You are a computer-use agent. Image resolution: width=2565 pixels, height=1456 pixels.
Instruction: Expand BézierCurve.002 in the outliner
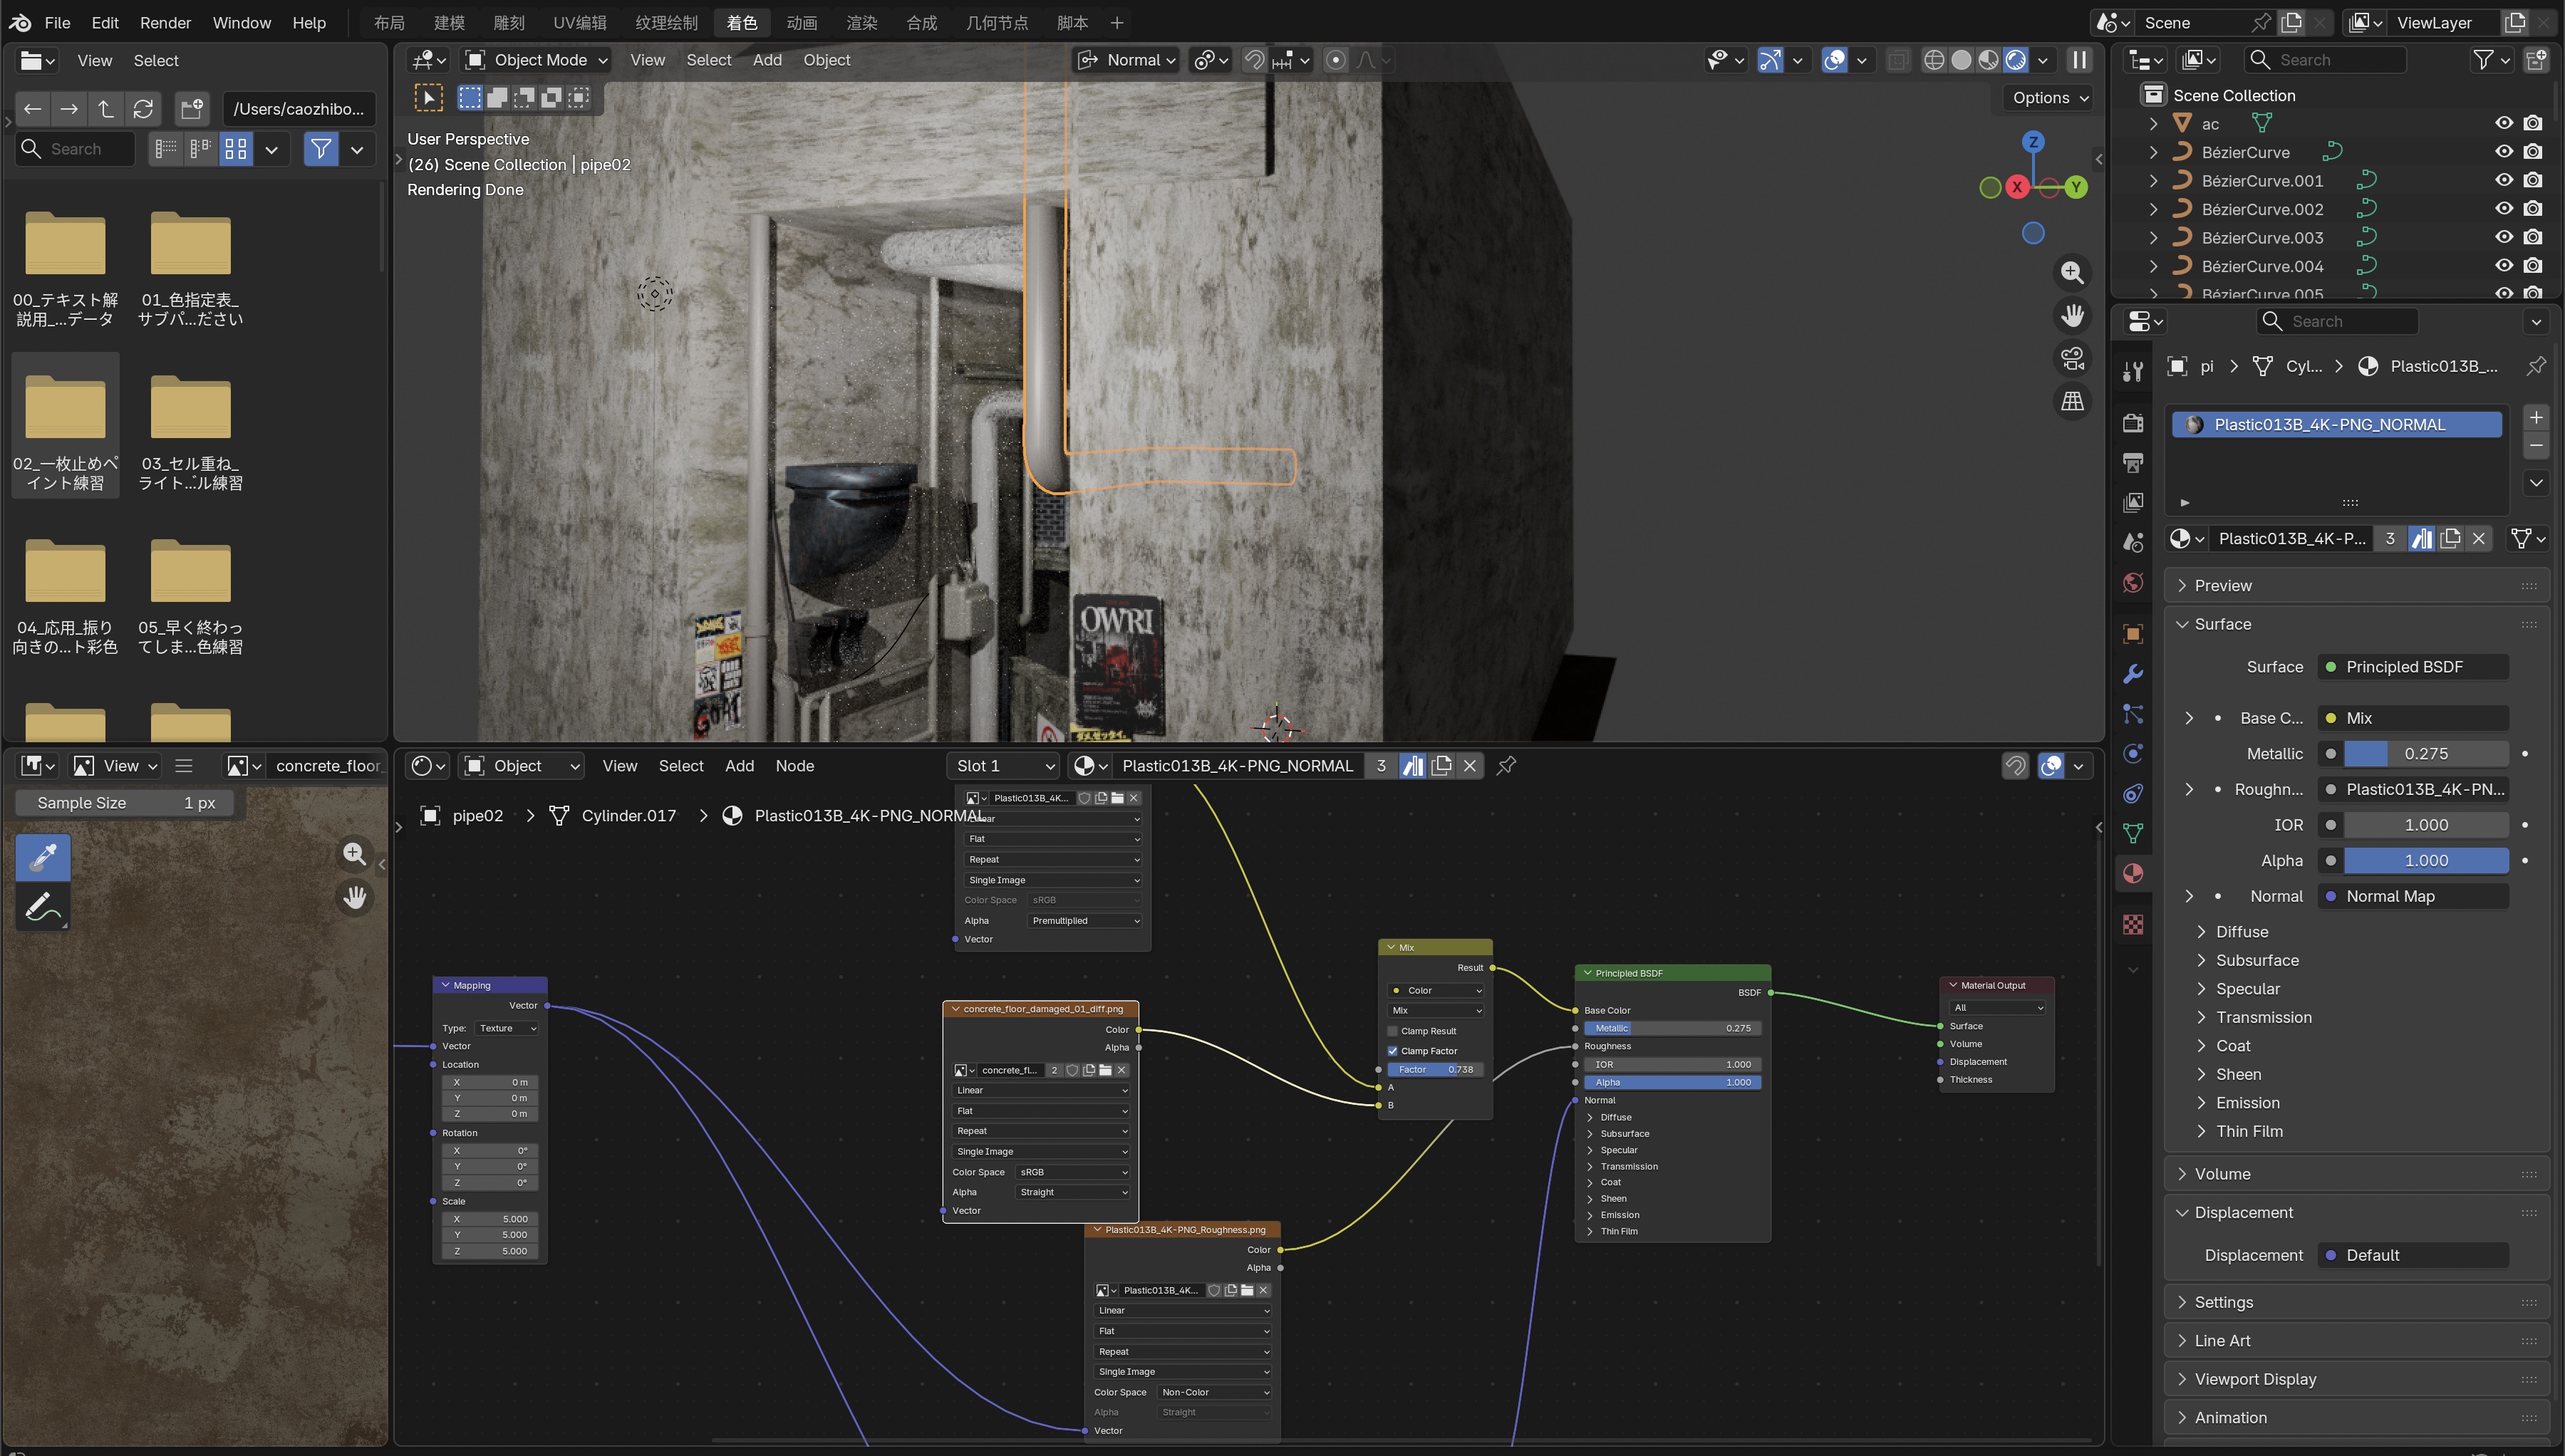click(2153, 209)
